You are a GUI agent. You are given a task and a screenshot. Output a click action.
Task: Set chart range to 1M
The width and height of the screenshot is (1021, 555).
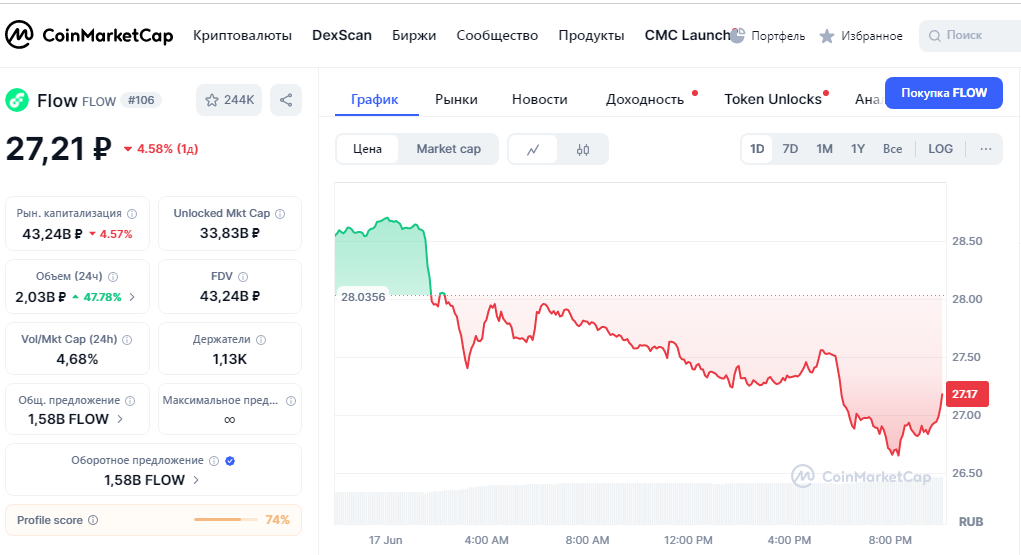click(x=824, y=149)
